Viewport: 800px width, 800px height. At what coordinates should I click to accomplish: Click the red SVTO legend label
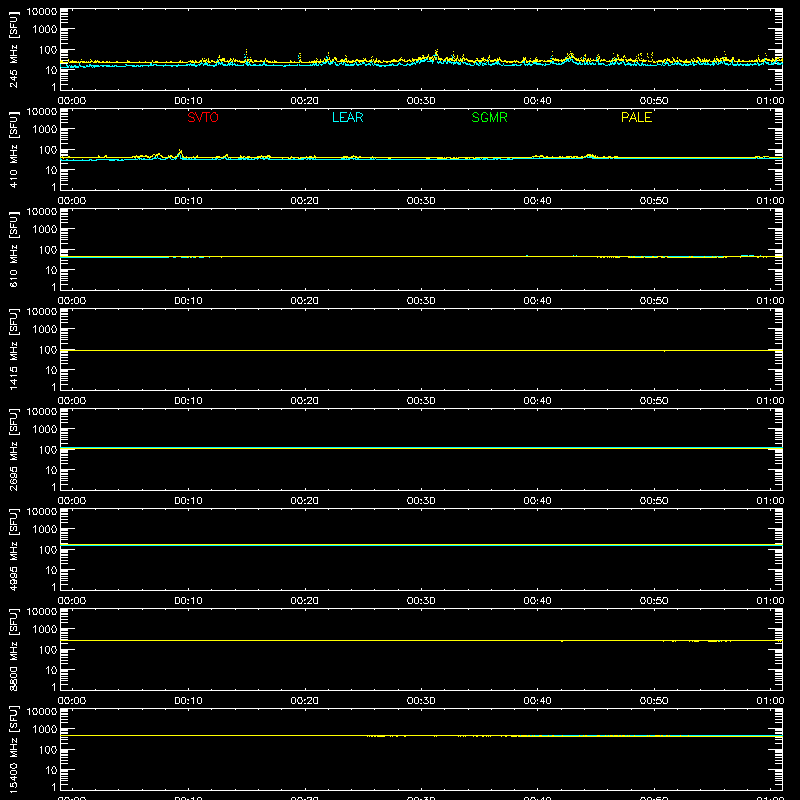(x=203, y=117)
